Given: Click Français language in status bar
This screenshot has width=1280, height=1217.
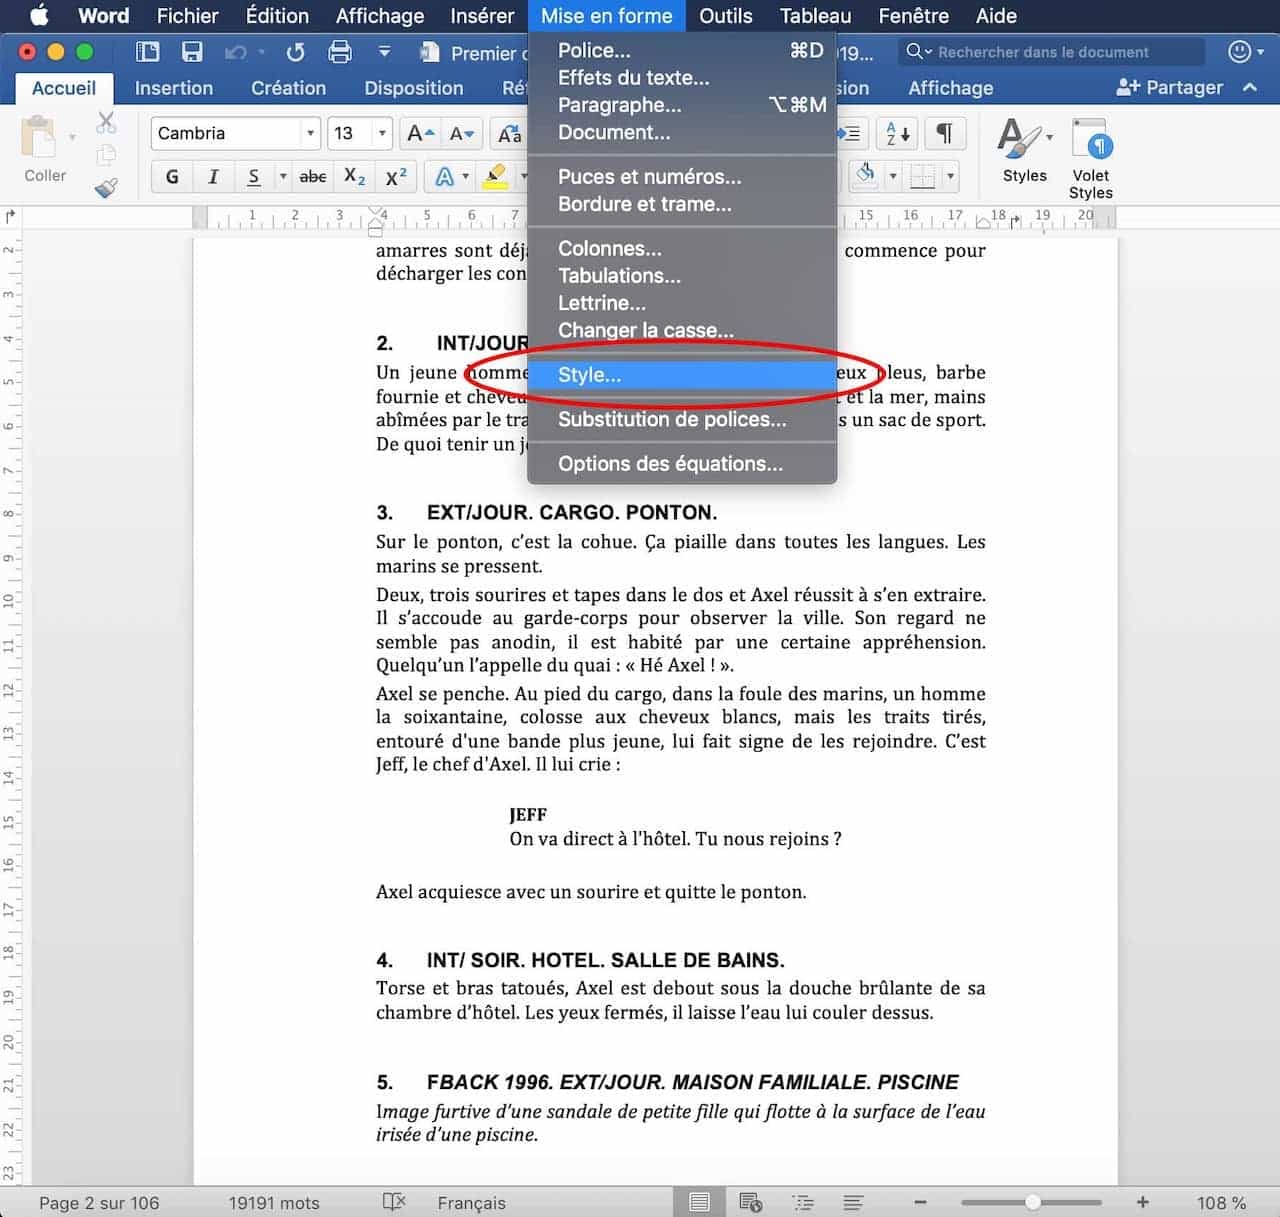Looking at the screenshot, I should coord(471,1203).
